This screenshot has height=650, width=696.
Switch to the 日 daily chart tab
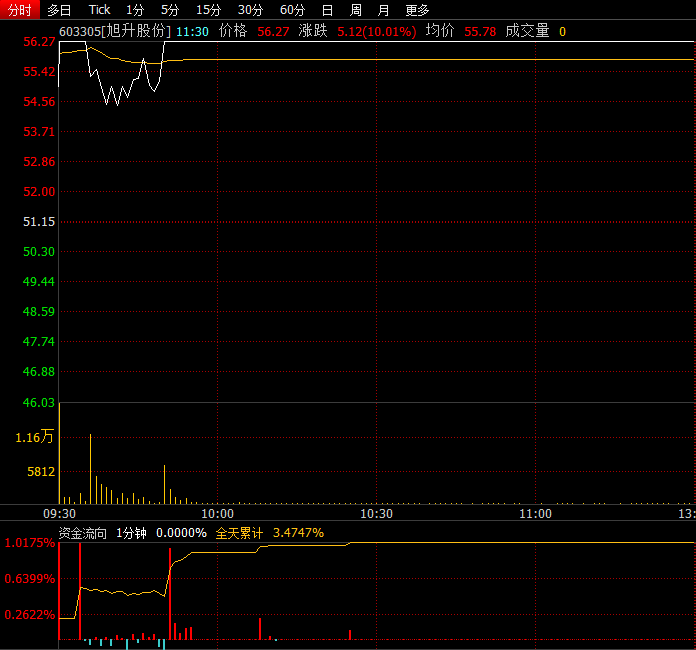(x=327, y=10)
